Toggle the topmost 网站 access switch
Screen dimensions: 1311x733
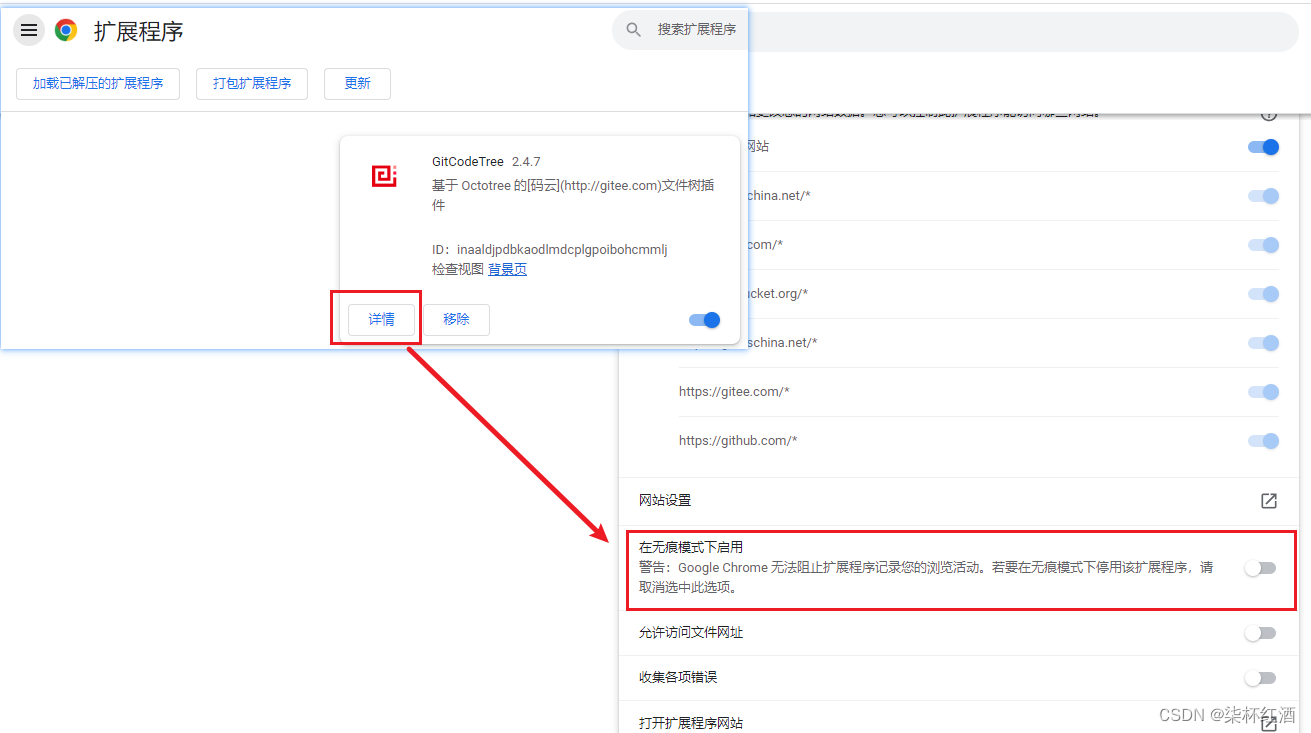tap(1264, 147)
